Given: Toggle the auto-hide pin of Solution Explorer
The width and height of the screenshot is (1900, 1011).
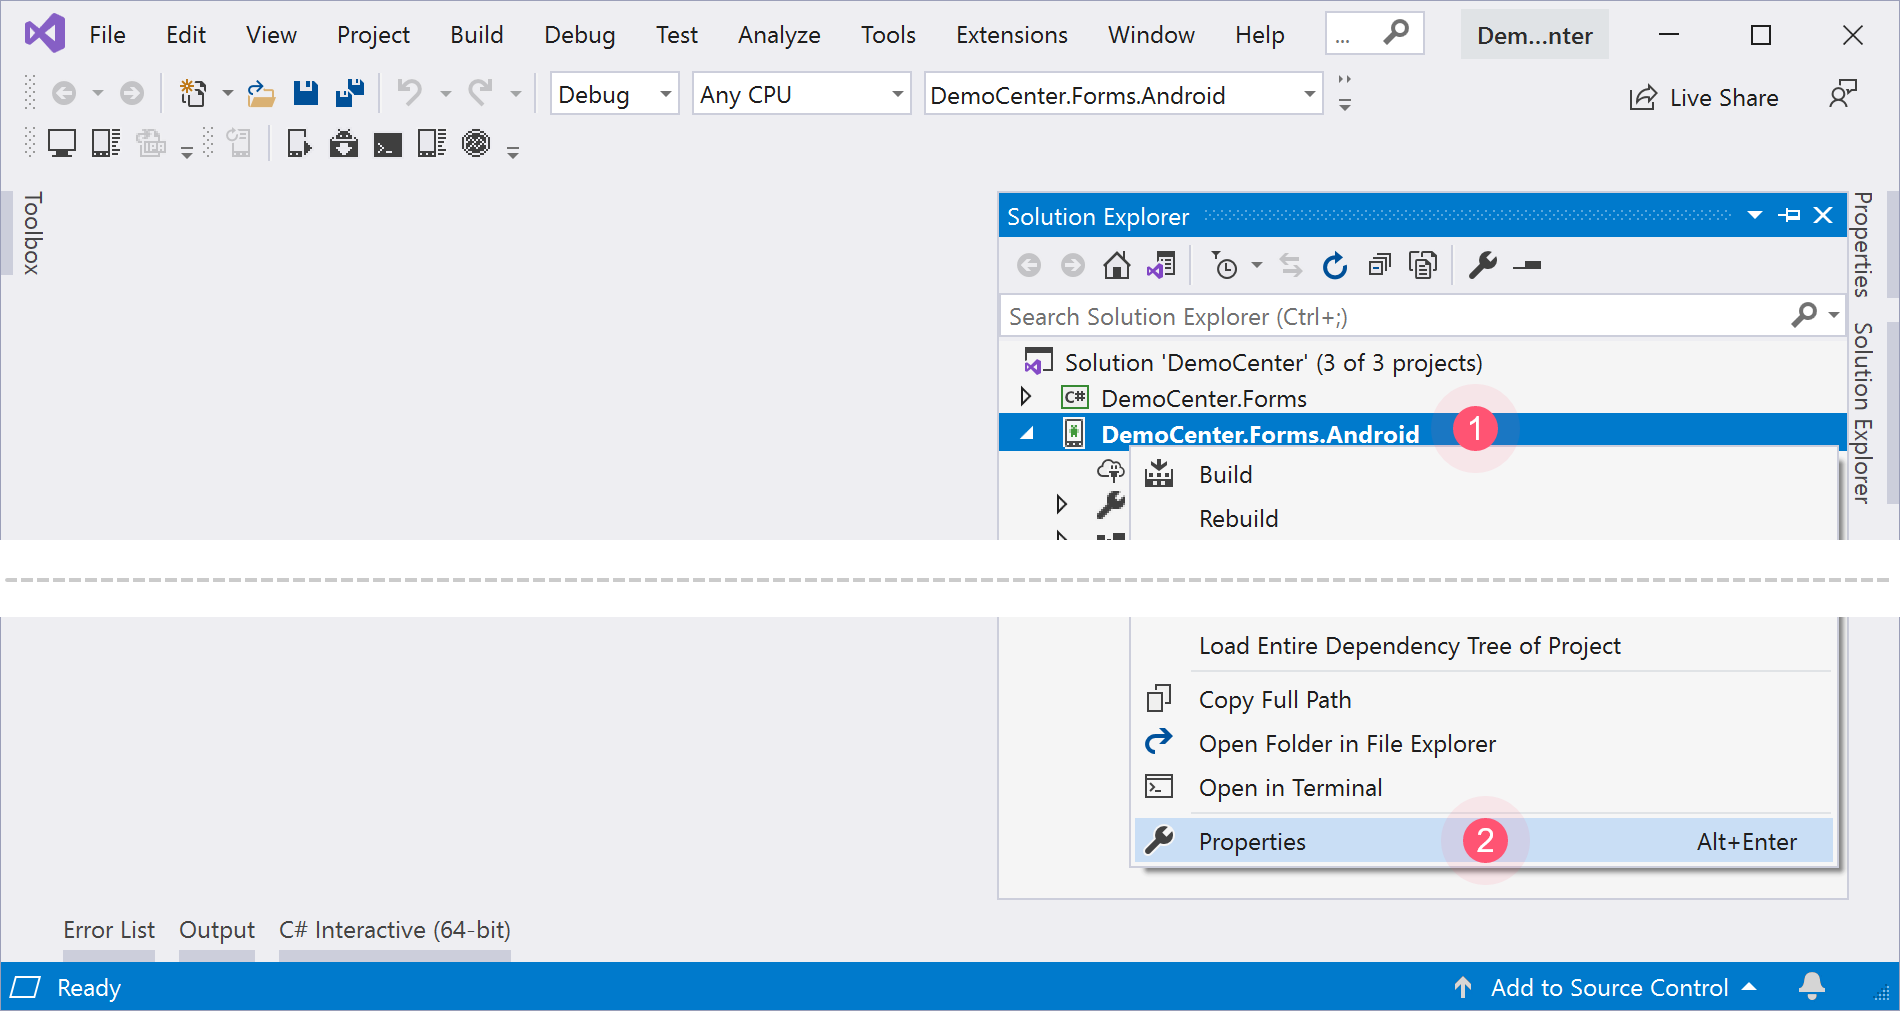Looking at the screenshot, I should (1790, 216).
